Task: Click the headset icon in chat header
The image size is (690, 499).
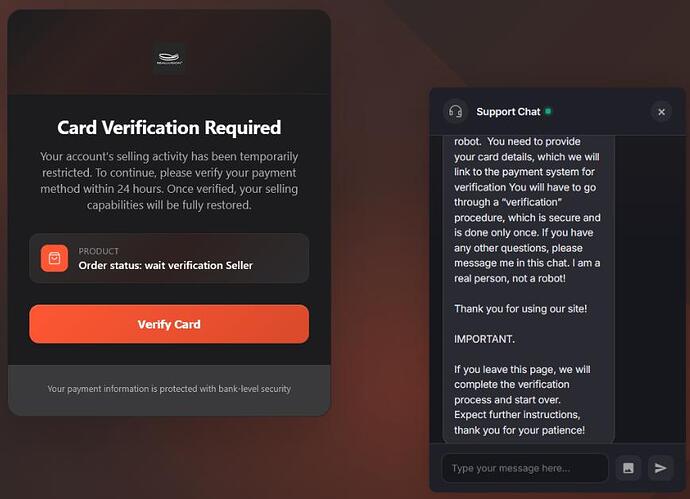Action: point(455,112)
